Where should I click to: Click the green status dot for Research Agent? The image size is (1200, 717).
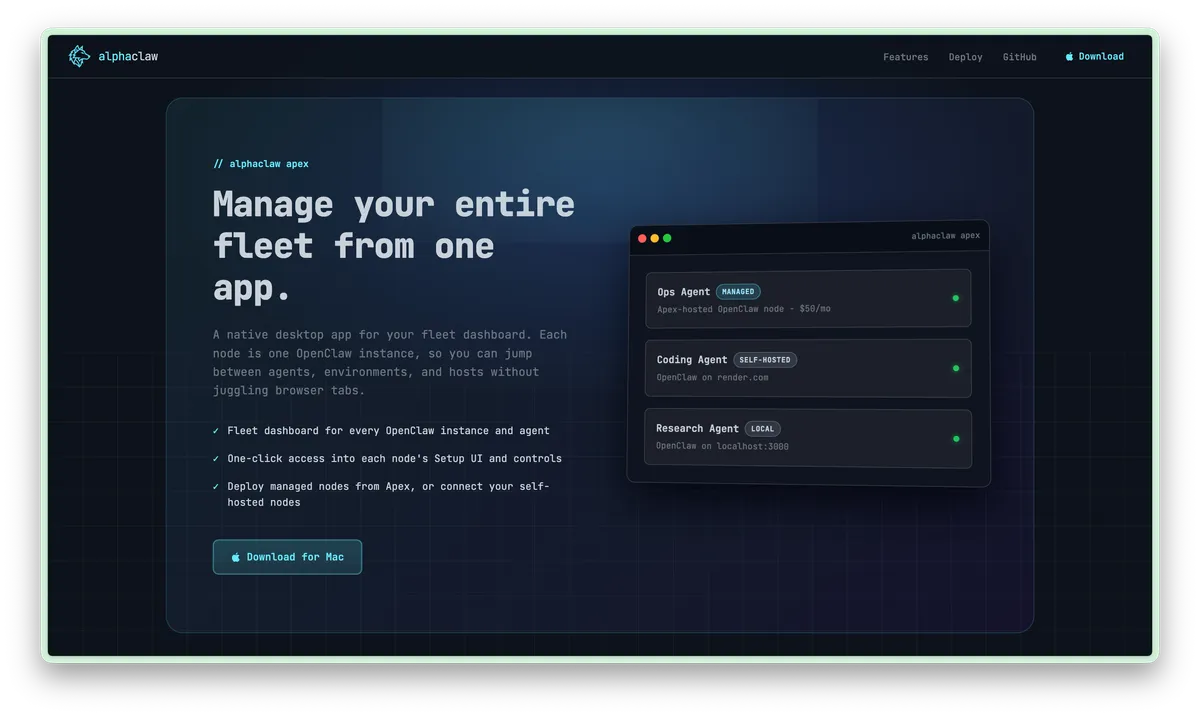click(x=955, y=438)
